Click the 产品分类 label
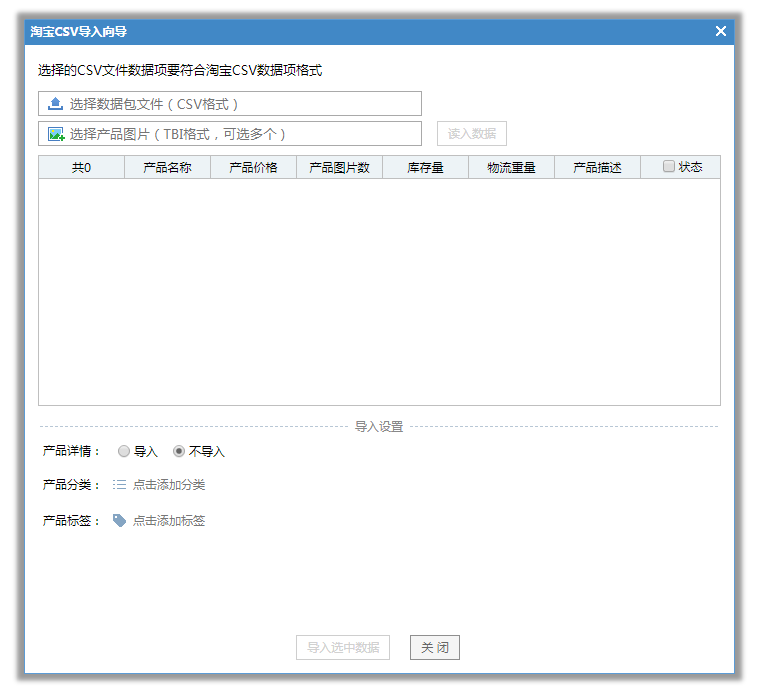The image size is (760, 694). [71, 485]
